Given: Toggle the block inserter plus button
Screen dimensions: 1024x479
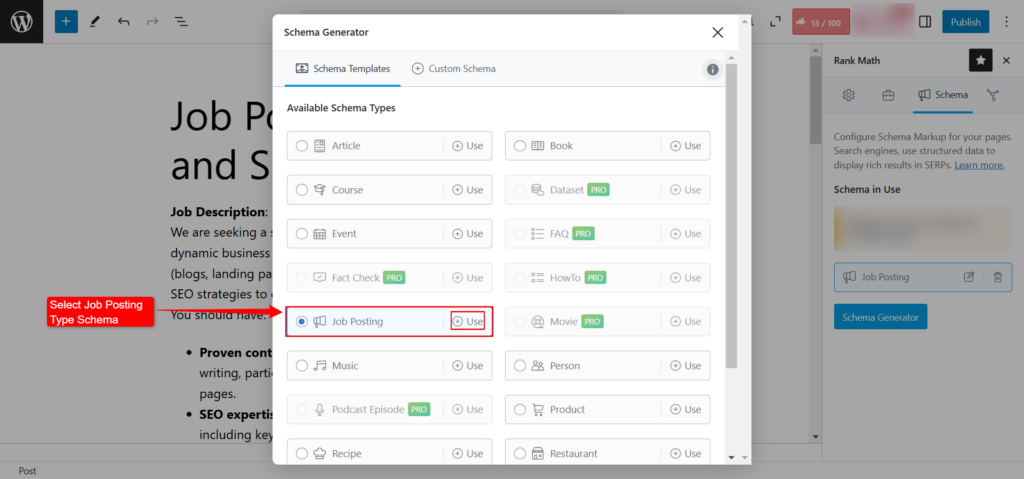Looking at the screenshot, I should pyautogui.click(x=66, y=22).
